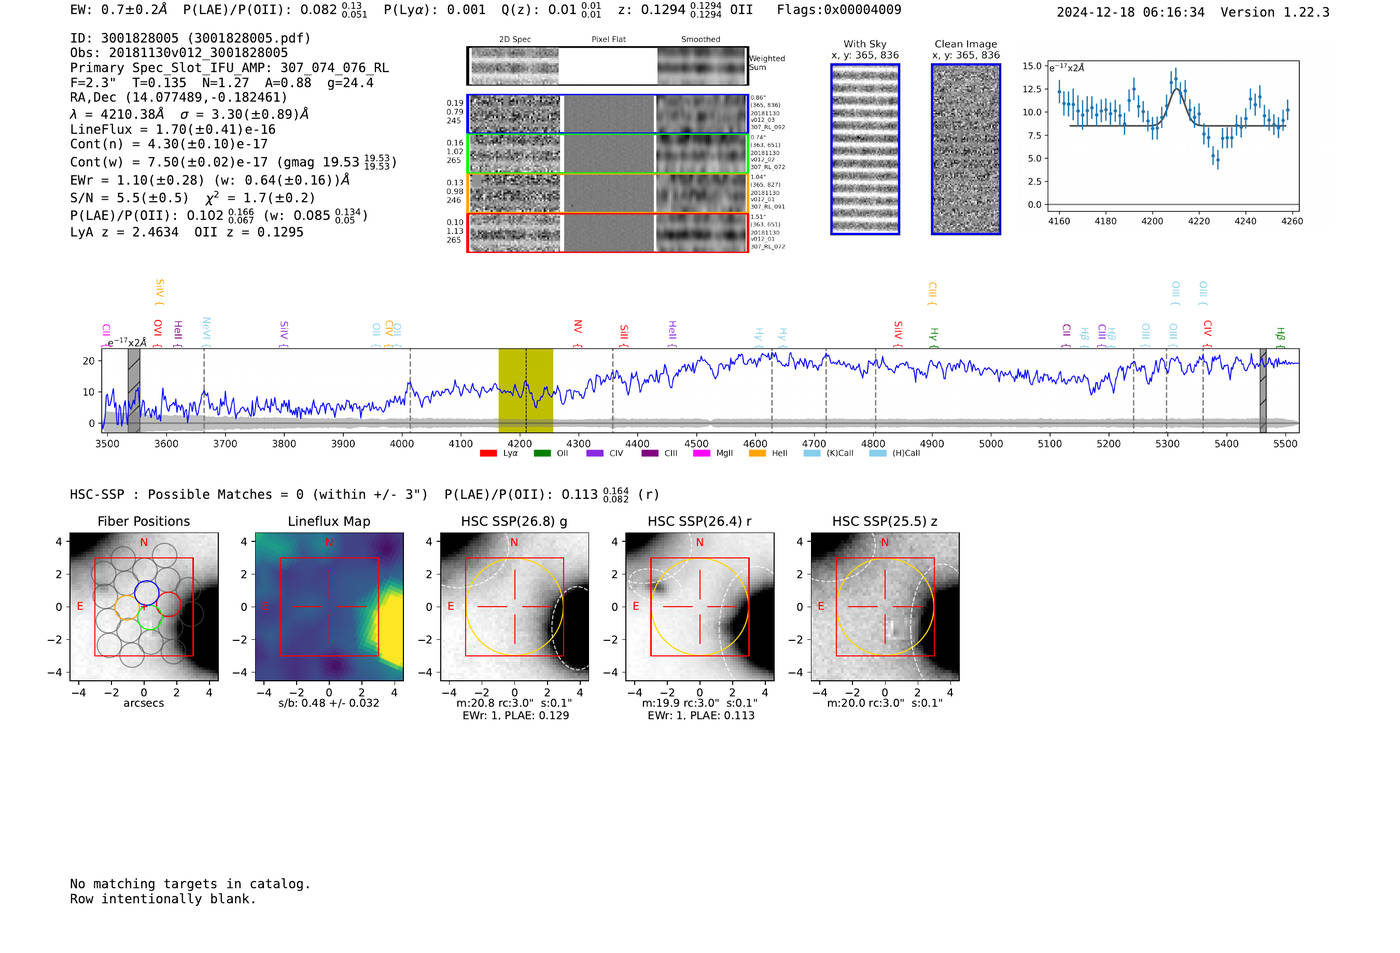Click the With Sky image strip
This screenshot has width=1400, height=953.
pyautogui.click(x=865, y=149)
